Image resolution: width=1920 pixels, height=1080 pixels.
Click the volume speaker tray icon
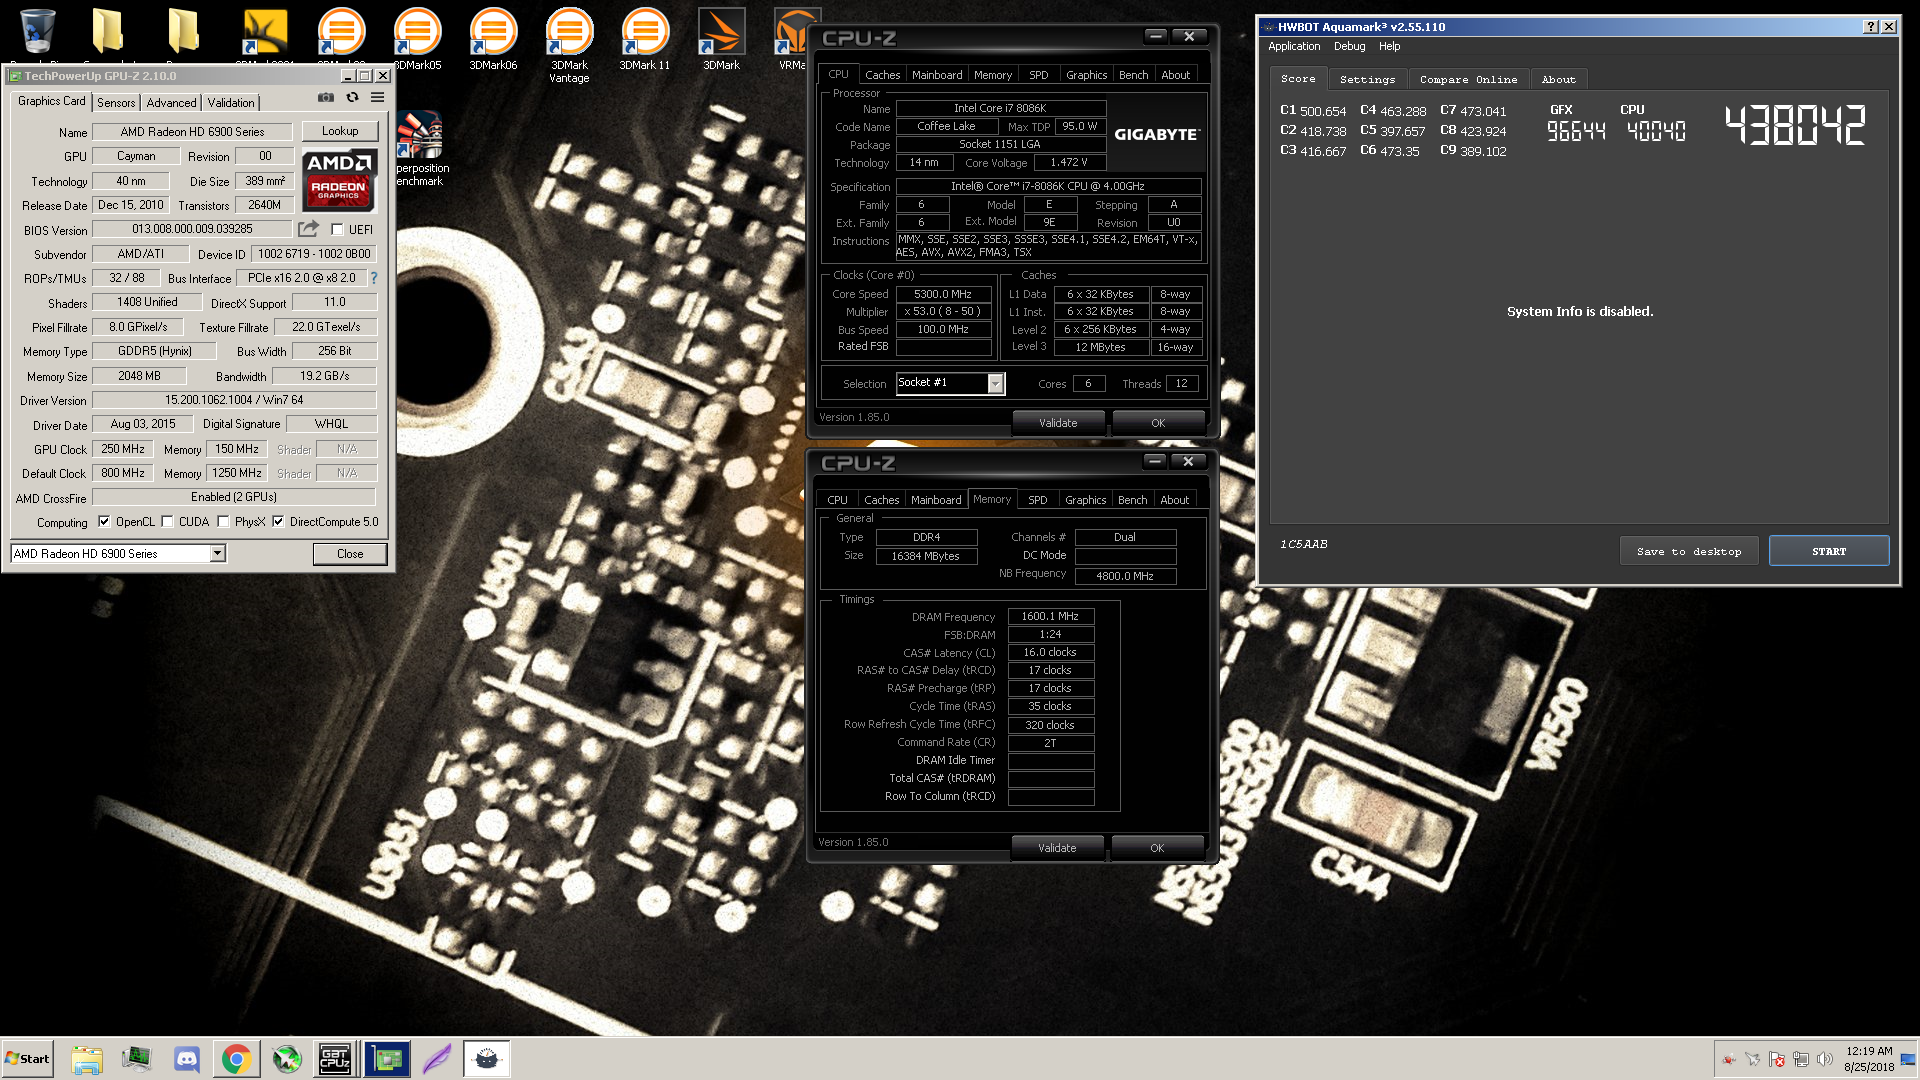1825,1059
